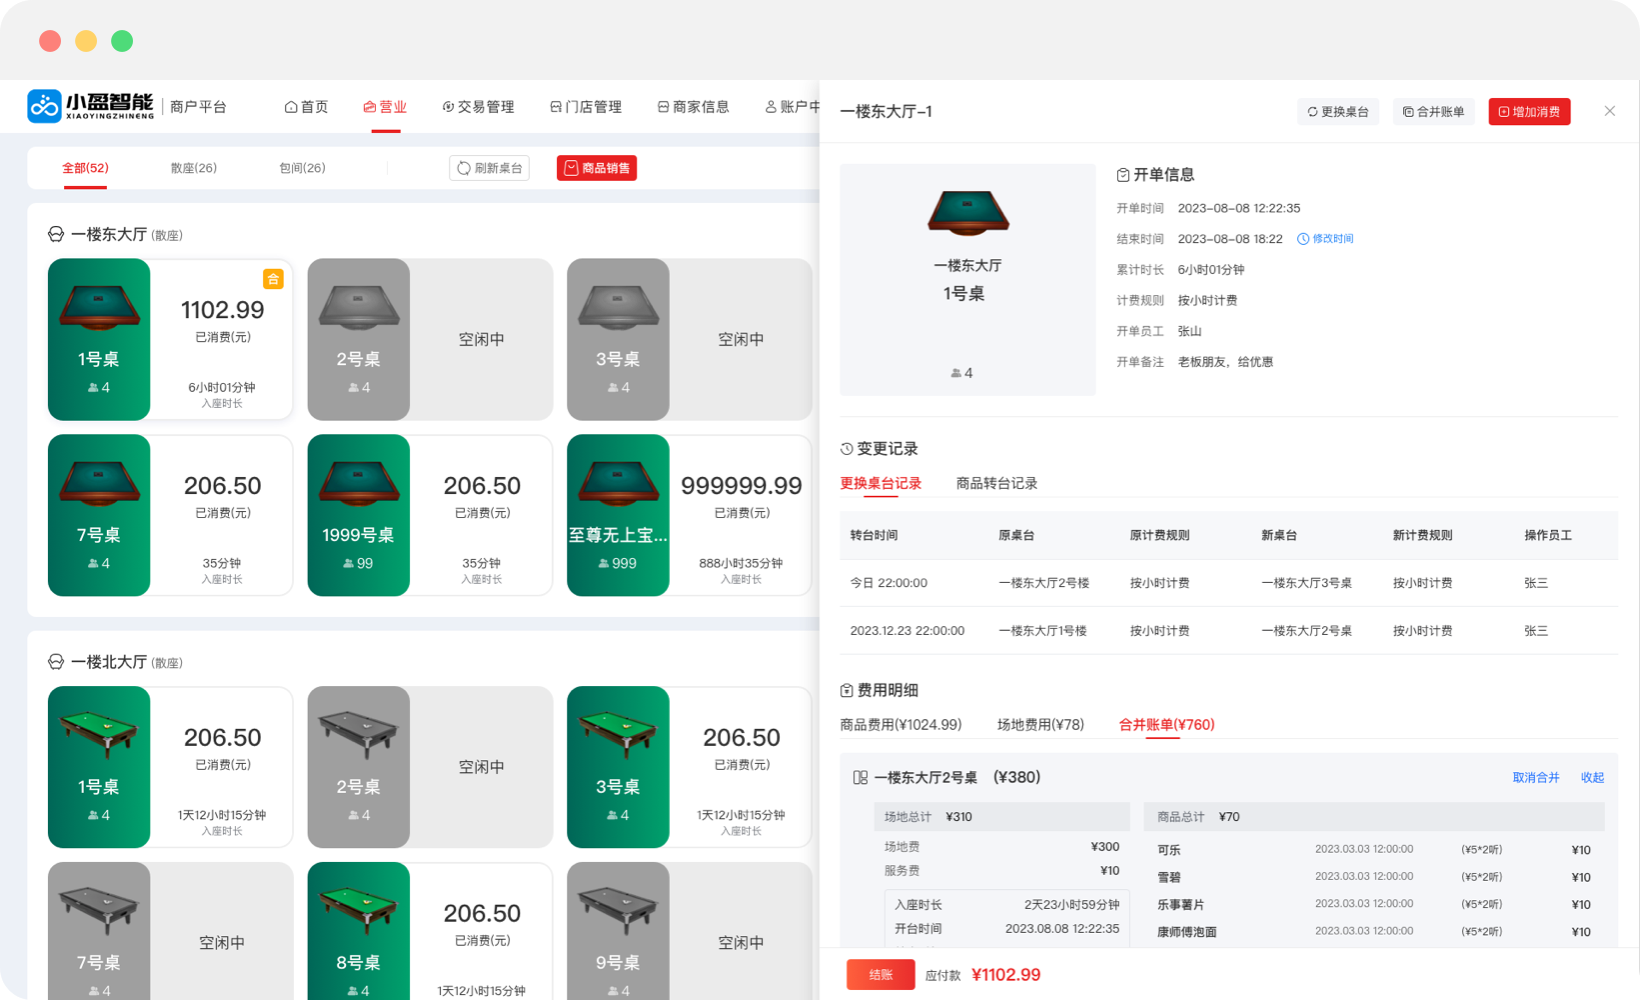The height and width of the screenshot is (1000, 1640).
Task: Click the 取消合并 link
Action: [x=1535, y=777]
